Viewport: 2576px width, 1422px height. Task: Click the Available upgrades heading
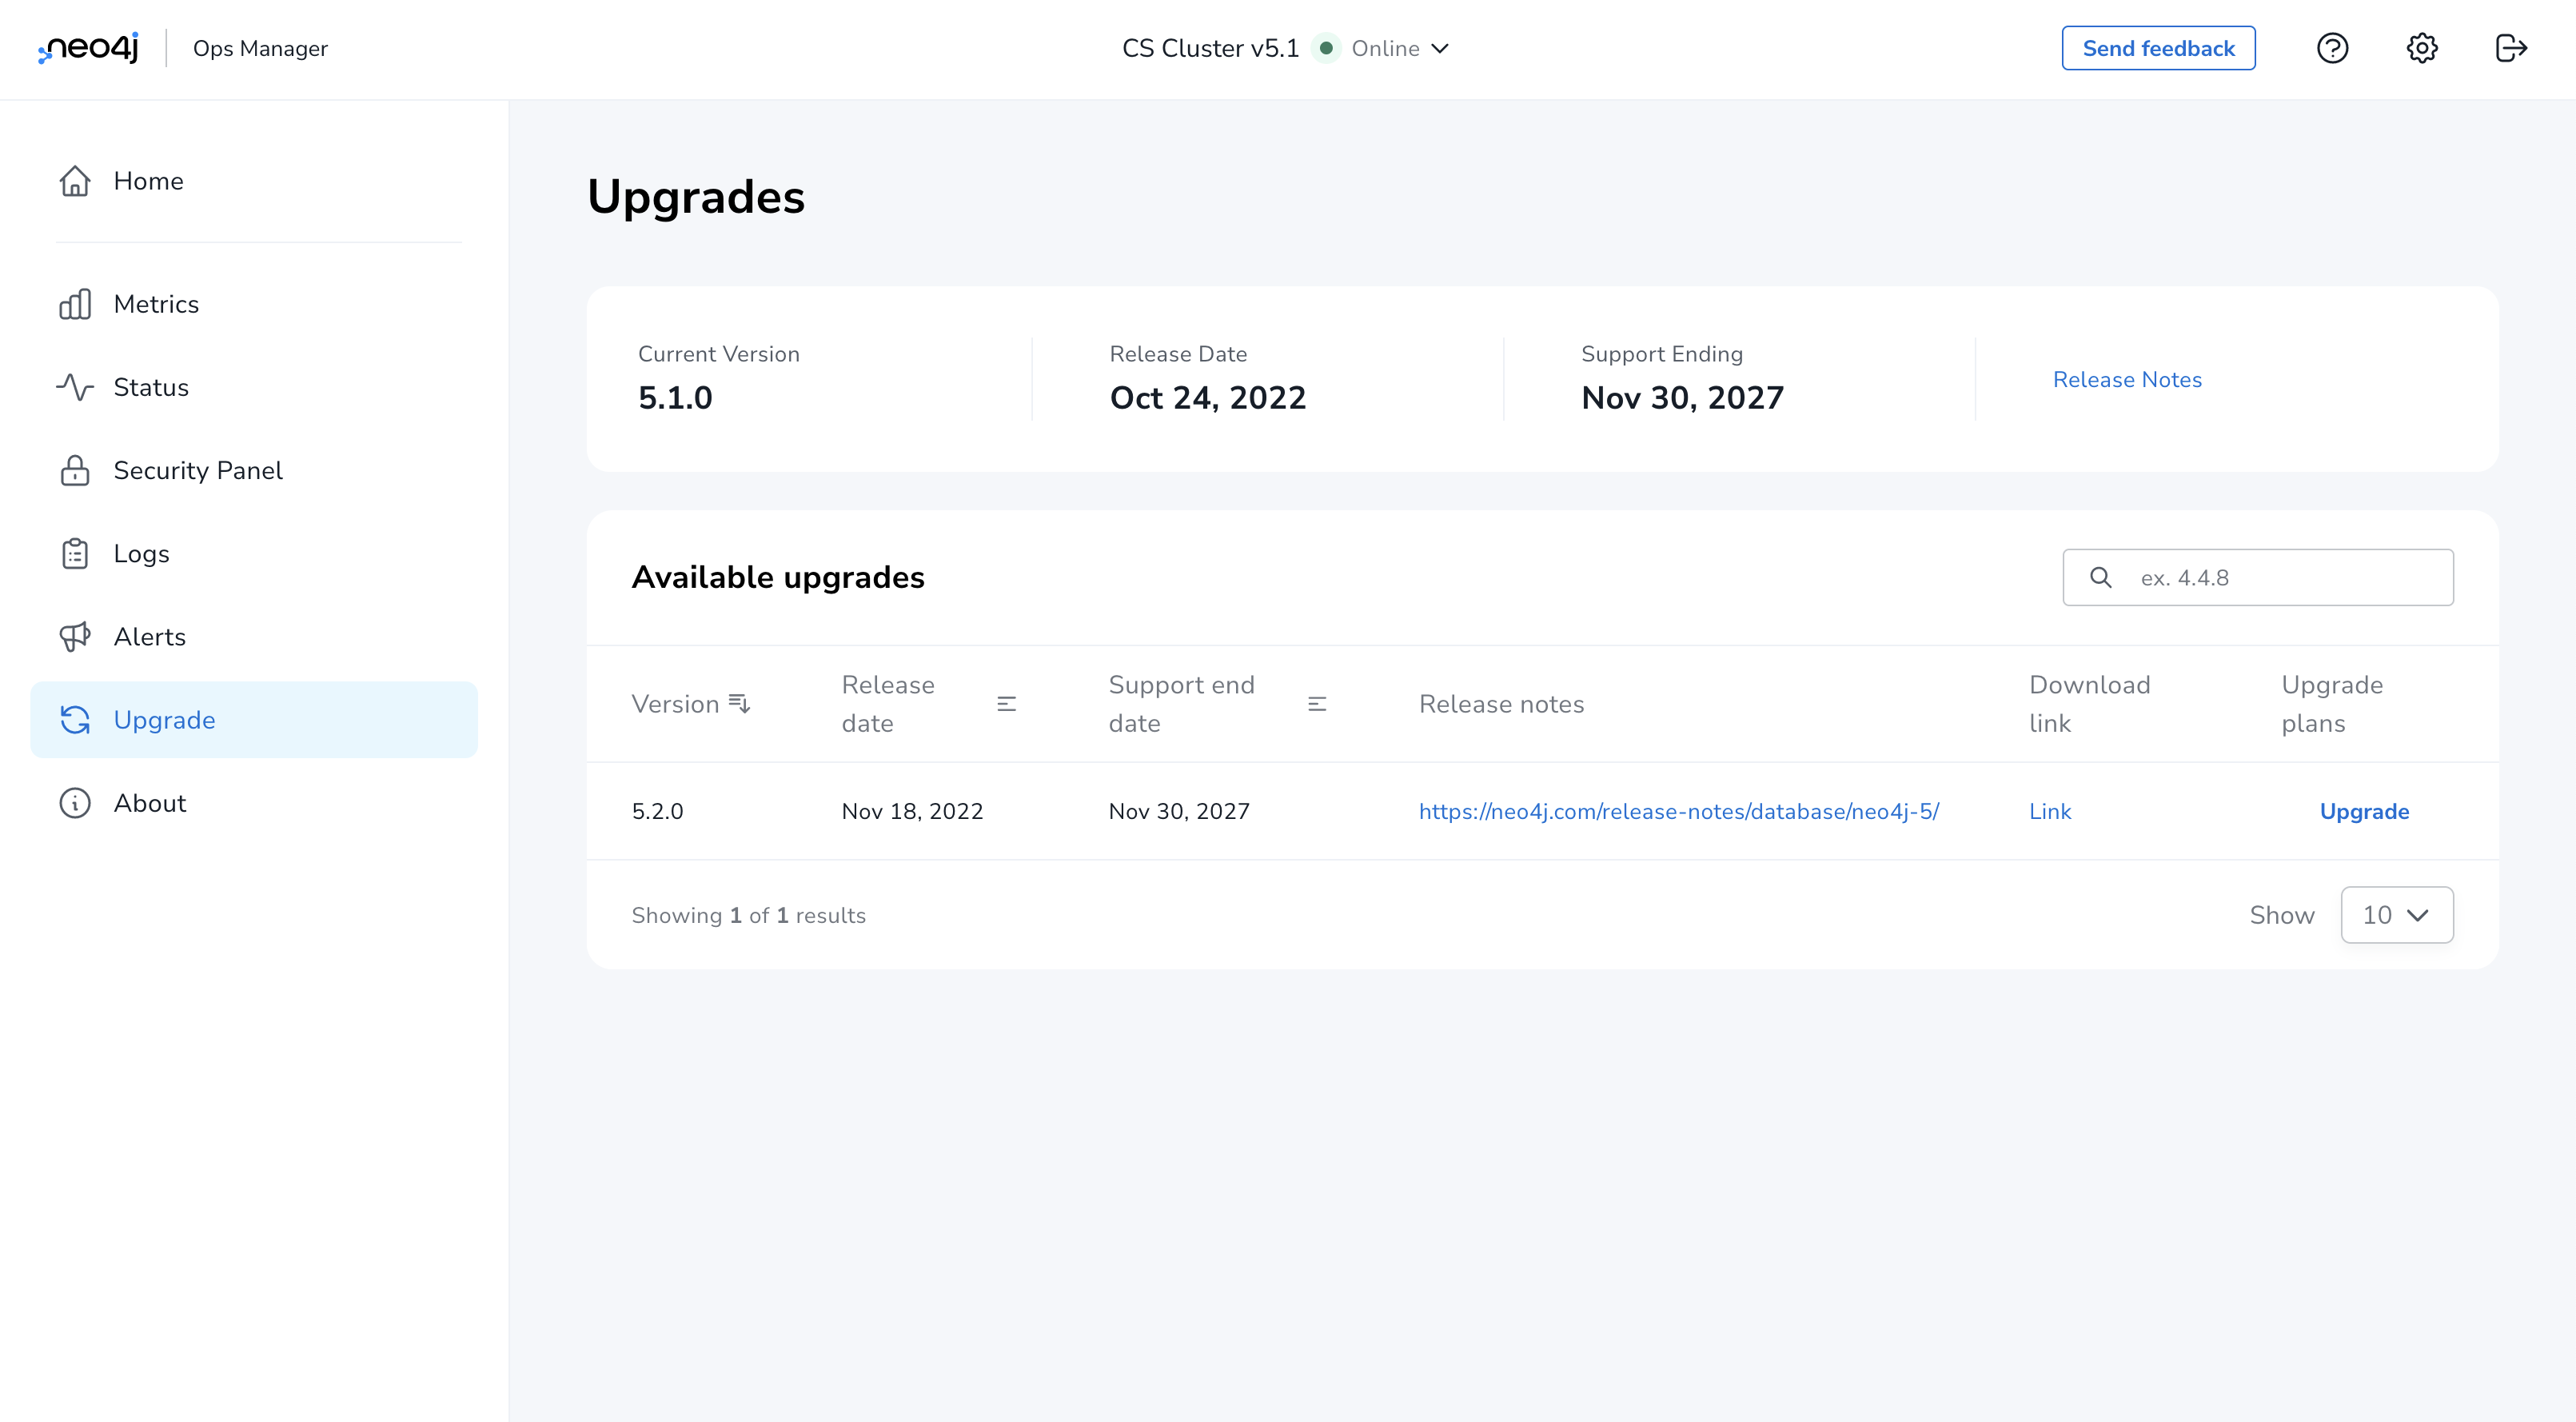pyautogui.click(x=778, y=577)
